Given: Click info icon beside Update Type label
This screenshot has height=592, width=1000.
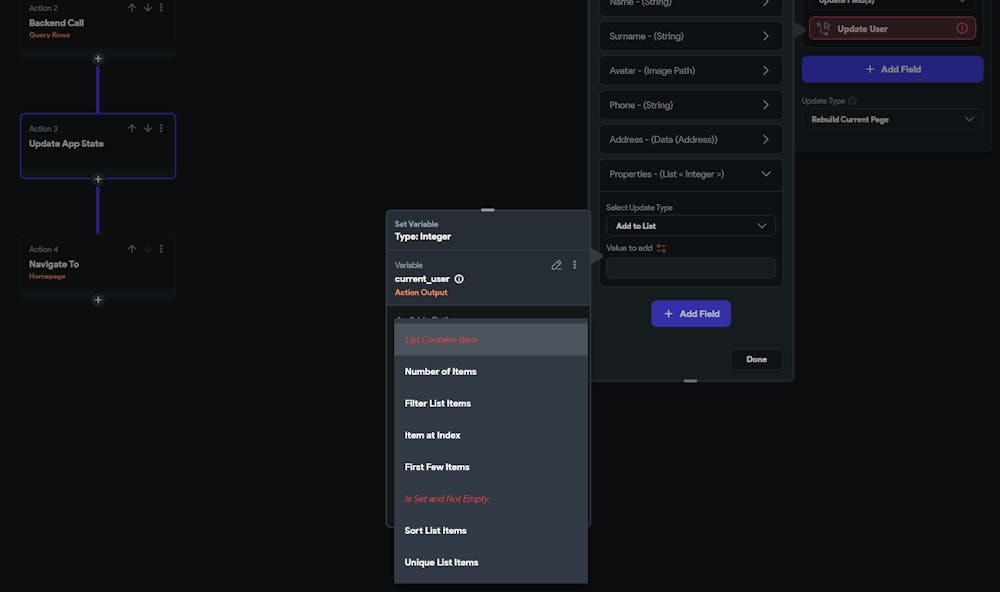Looking at the screenshot, I should [852, 101].
